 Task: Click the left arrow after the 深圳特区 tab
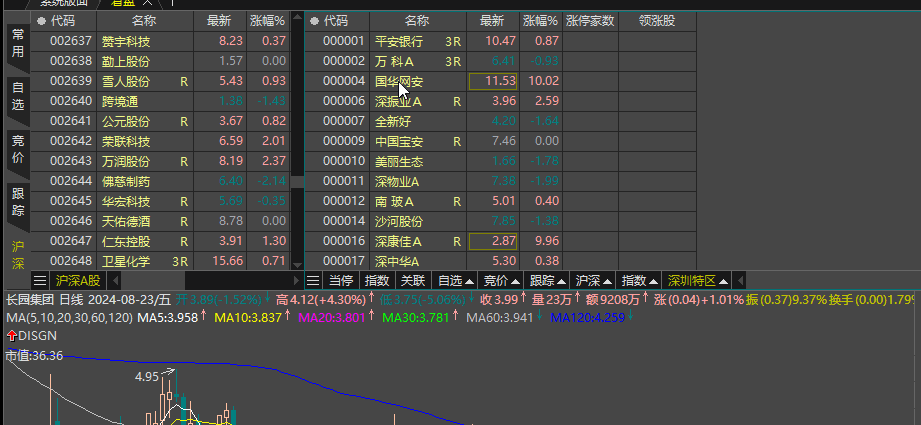pos(740,280)
